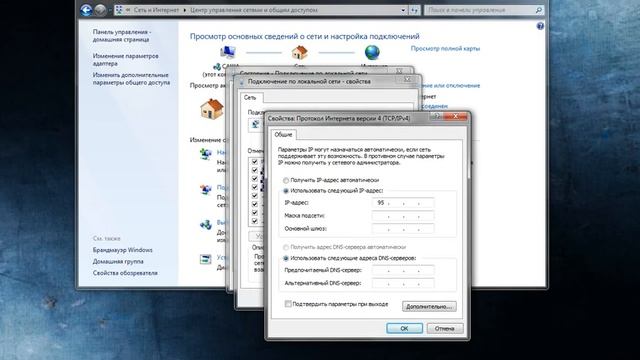Click the Предпочитаемый DNS-сервер field
Screen dimensions: 640x360
point(403,270)
